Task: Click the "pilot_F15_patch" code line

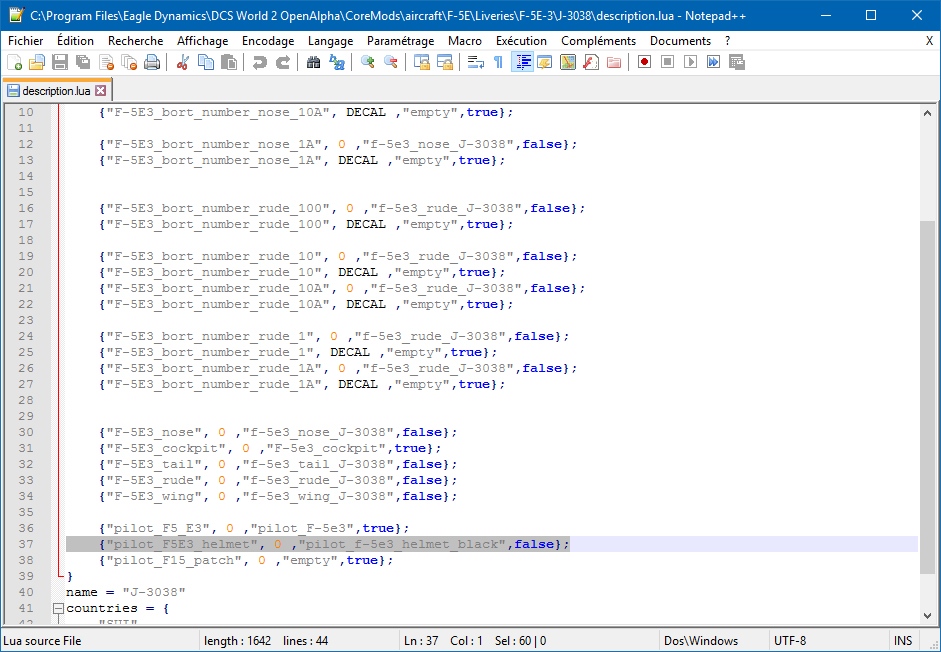Action: click(x=246, y=560)
